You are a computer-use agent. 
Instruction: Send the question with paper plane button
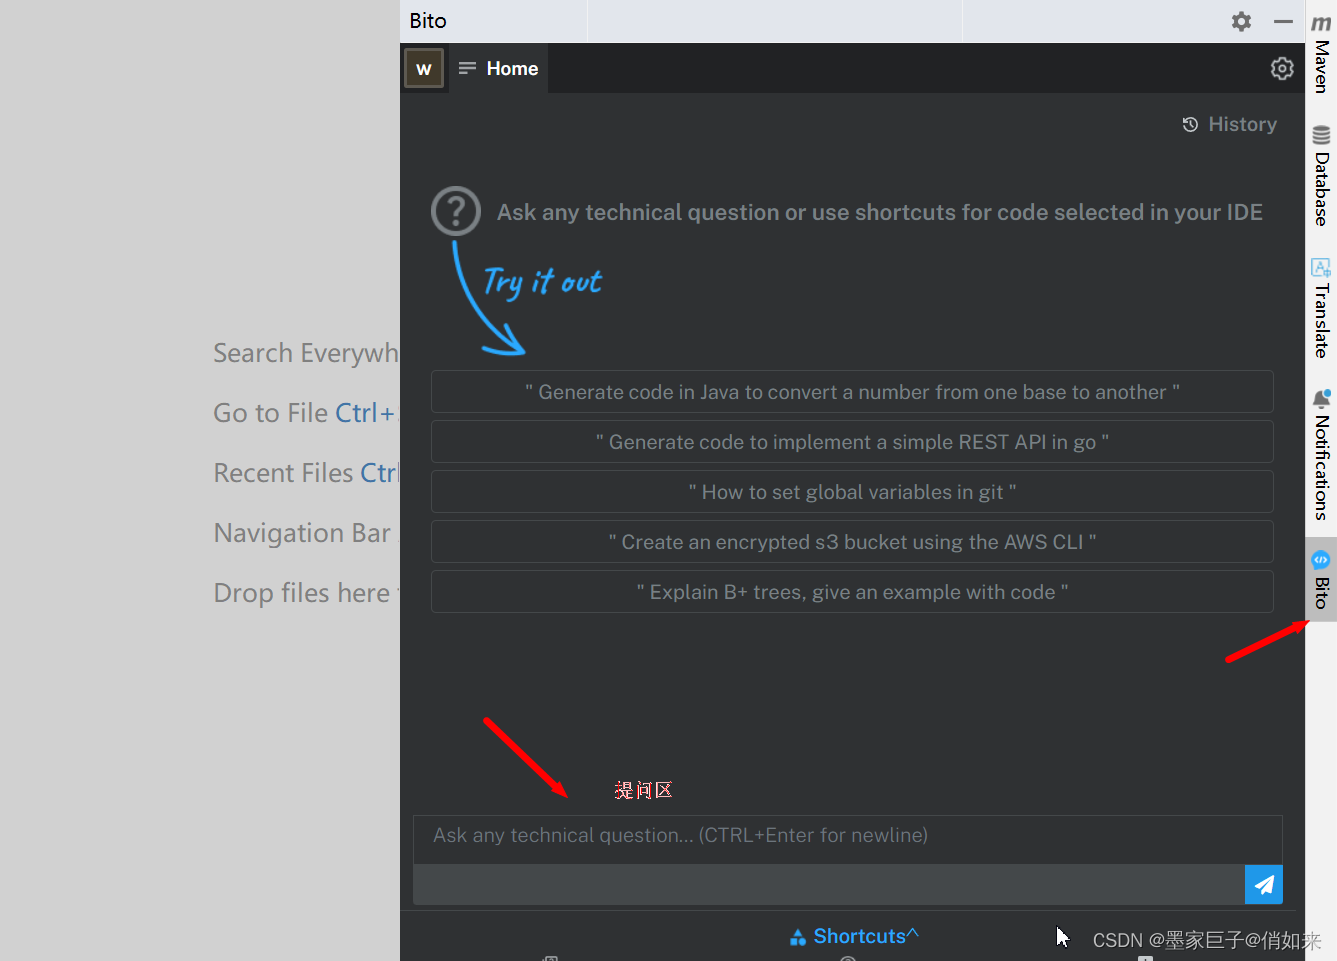pyautogui.click(x=1264, y=884)
